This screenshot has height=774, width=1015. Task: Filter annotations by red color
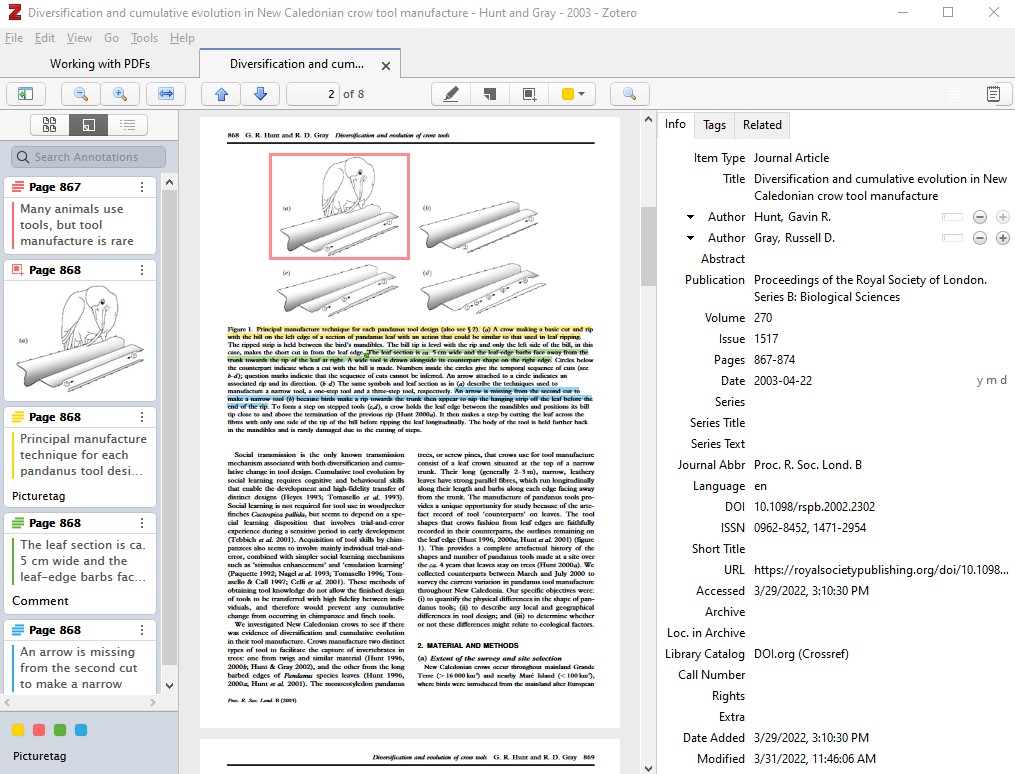tap(39, 730)
